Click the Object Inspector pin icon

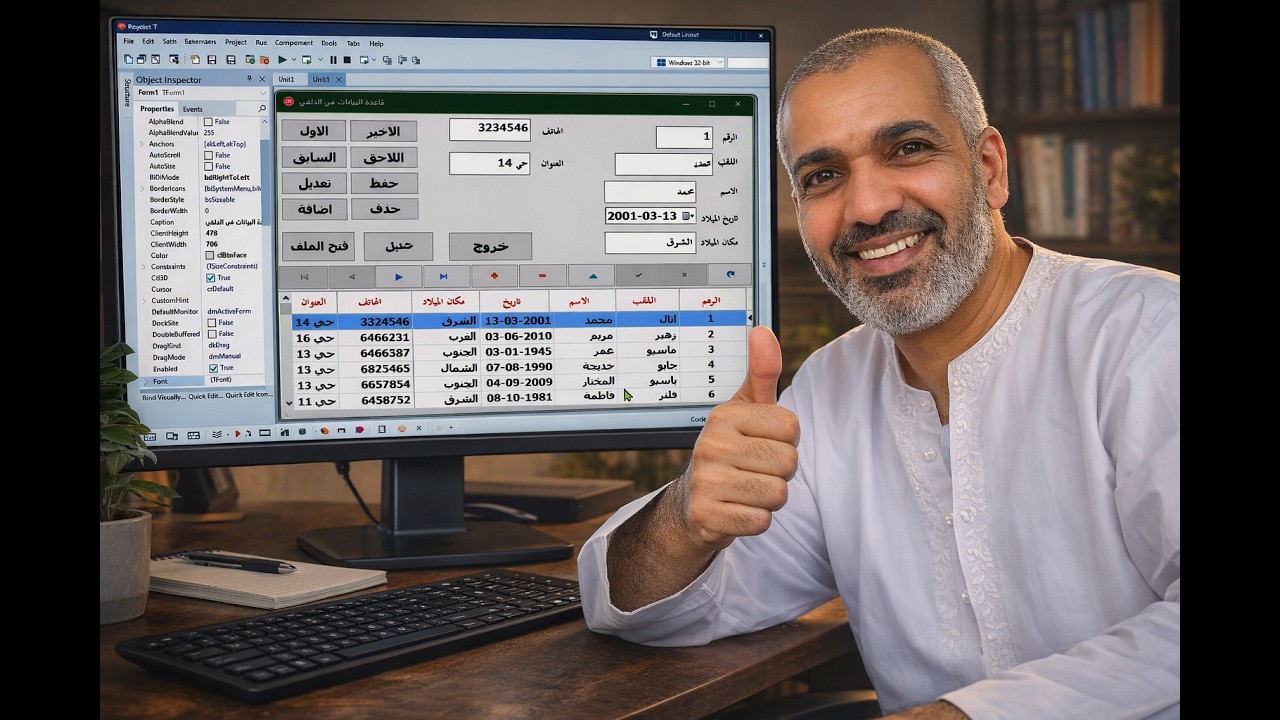point(250,79)
